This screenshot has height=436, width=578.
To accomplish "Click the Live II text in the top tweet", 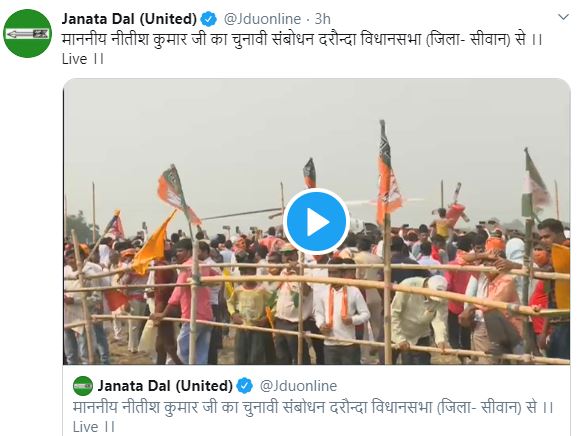I will pos(83,59).
